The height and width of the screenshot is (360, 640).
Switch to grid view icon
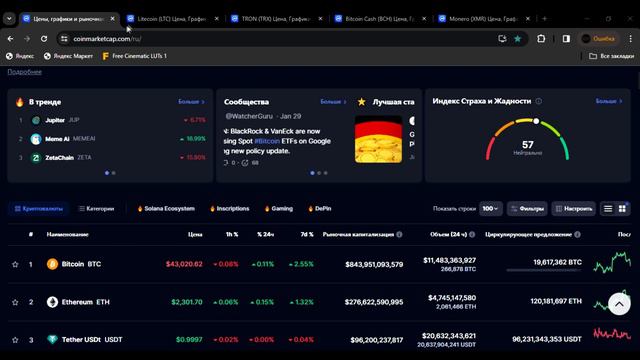(622, 209)
